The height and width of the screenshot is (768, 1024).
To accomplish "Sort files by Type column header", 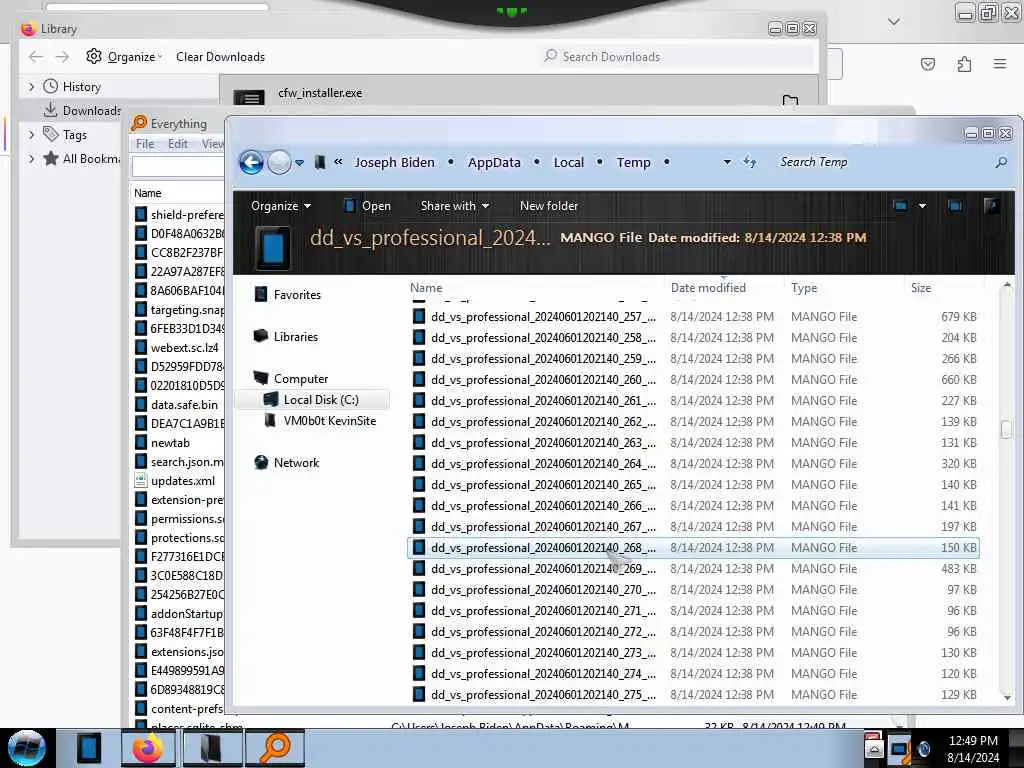I will coord(804,287).
